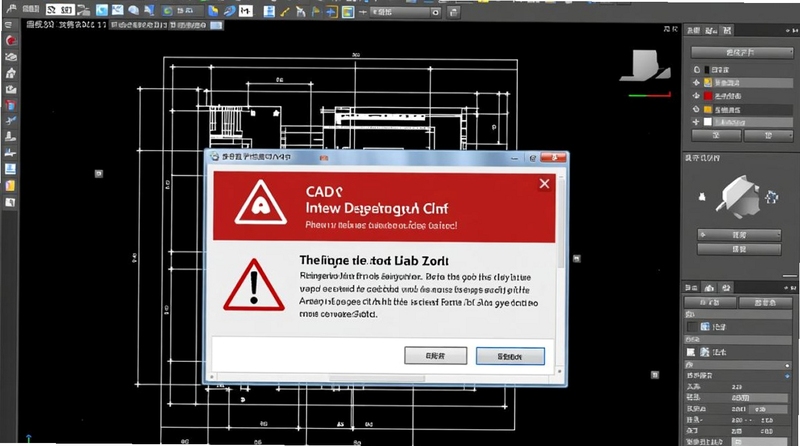
Task: Click the wide button at top of layers panel
Action: click(x=742, y=53)
